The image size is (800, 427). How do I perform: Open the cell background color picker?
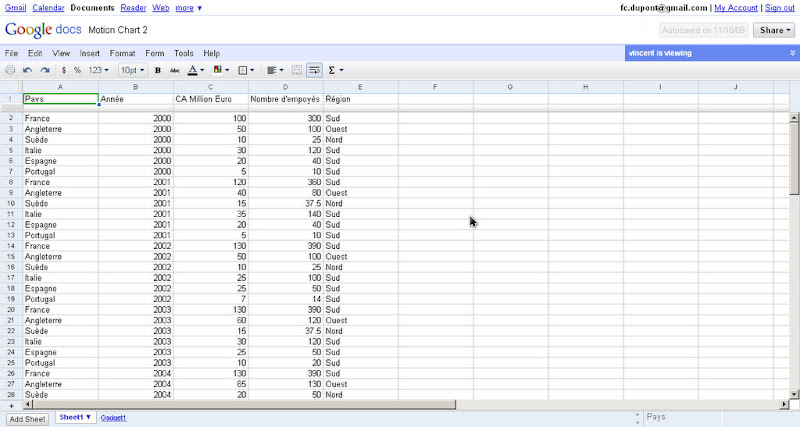[x=221, y=70]
